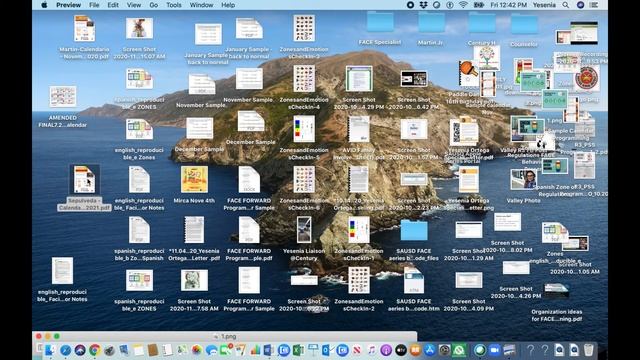
Task: Launch Microsoft Outlook from the dock
Action: click(327, 350)
